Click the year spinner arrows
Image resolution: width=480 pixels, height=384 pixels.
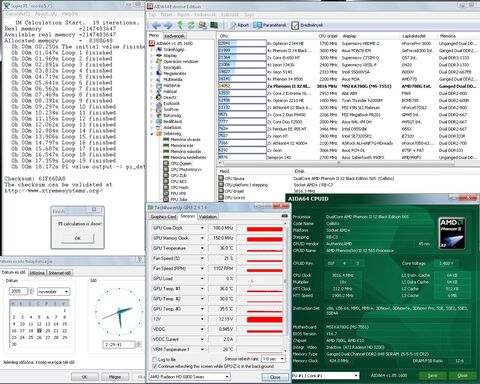31,291
